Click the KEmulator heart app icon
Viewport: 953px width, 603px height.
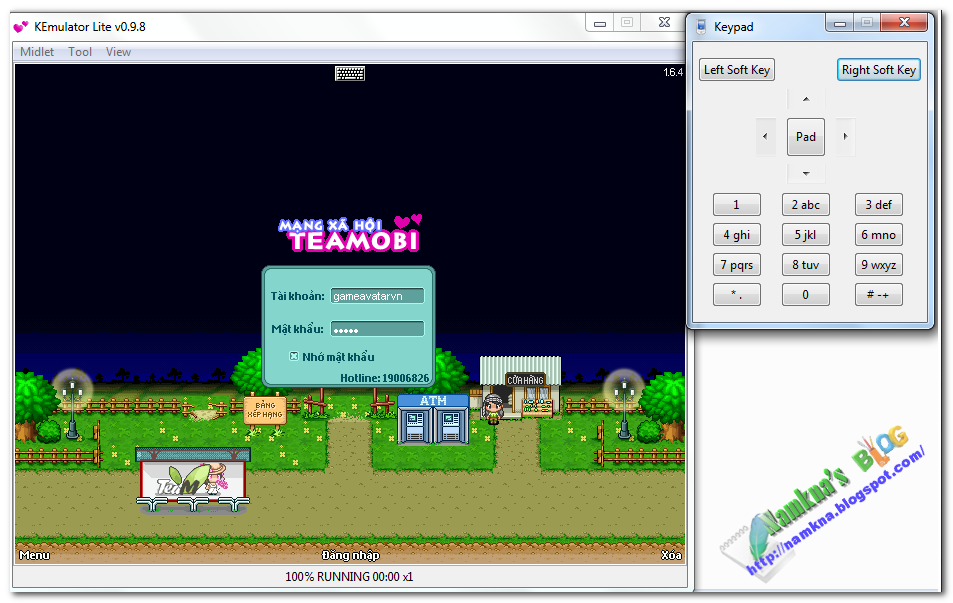[21, 27]
